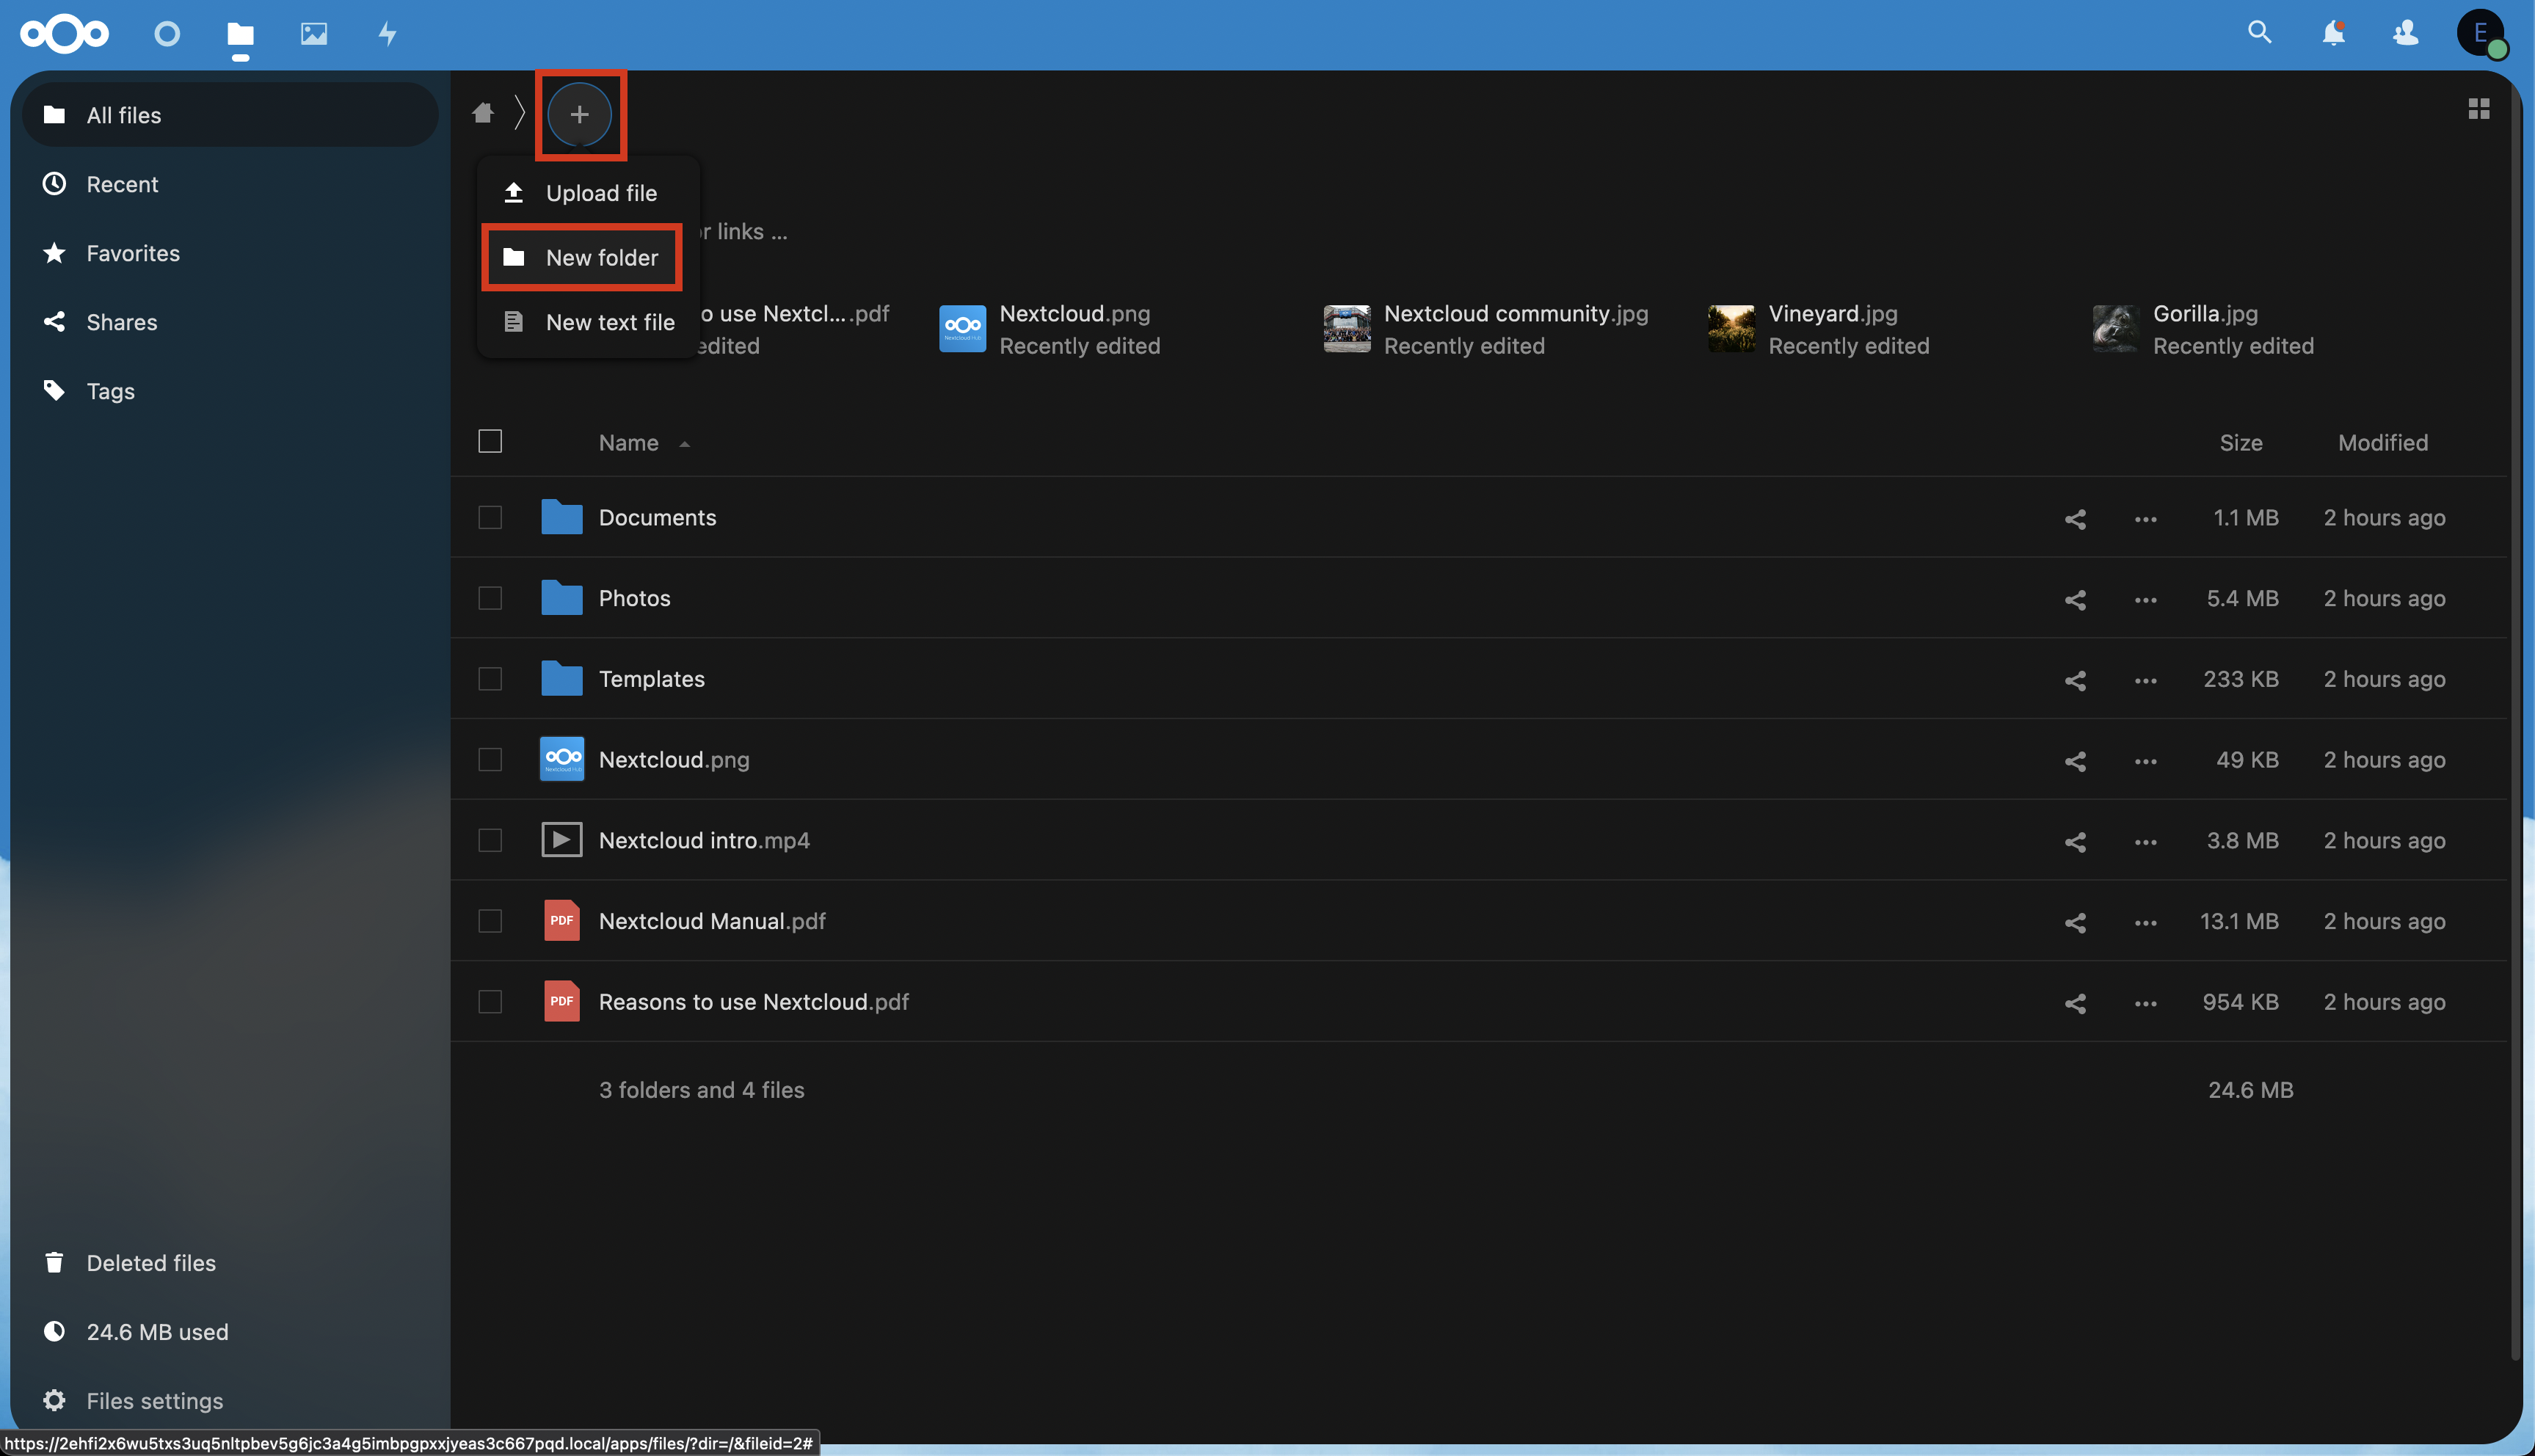Select Recent from the sidebar
The width and height of the screenshot is (2535, 1456).
tap(122, 181)
